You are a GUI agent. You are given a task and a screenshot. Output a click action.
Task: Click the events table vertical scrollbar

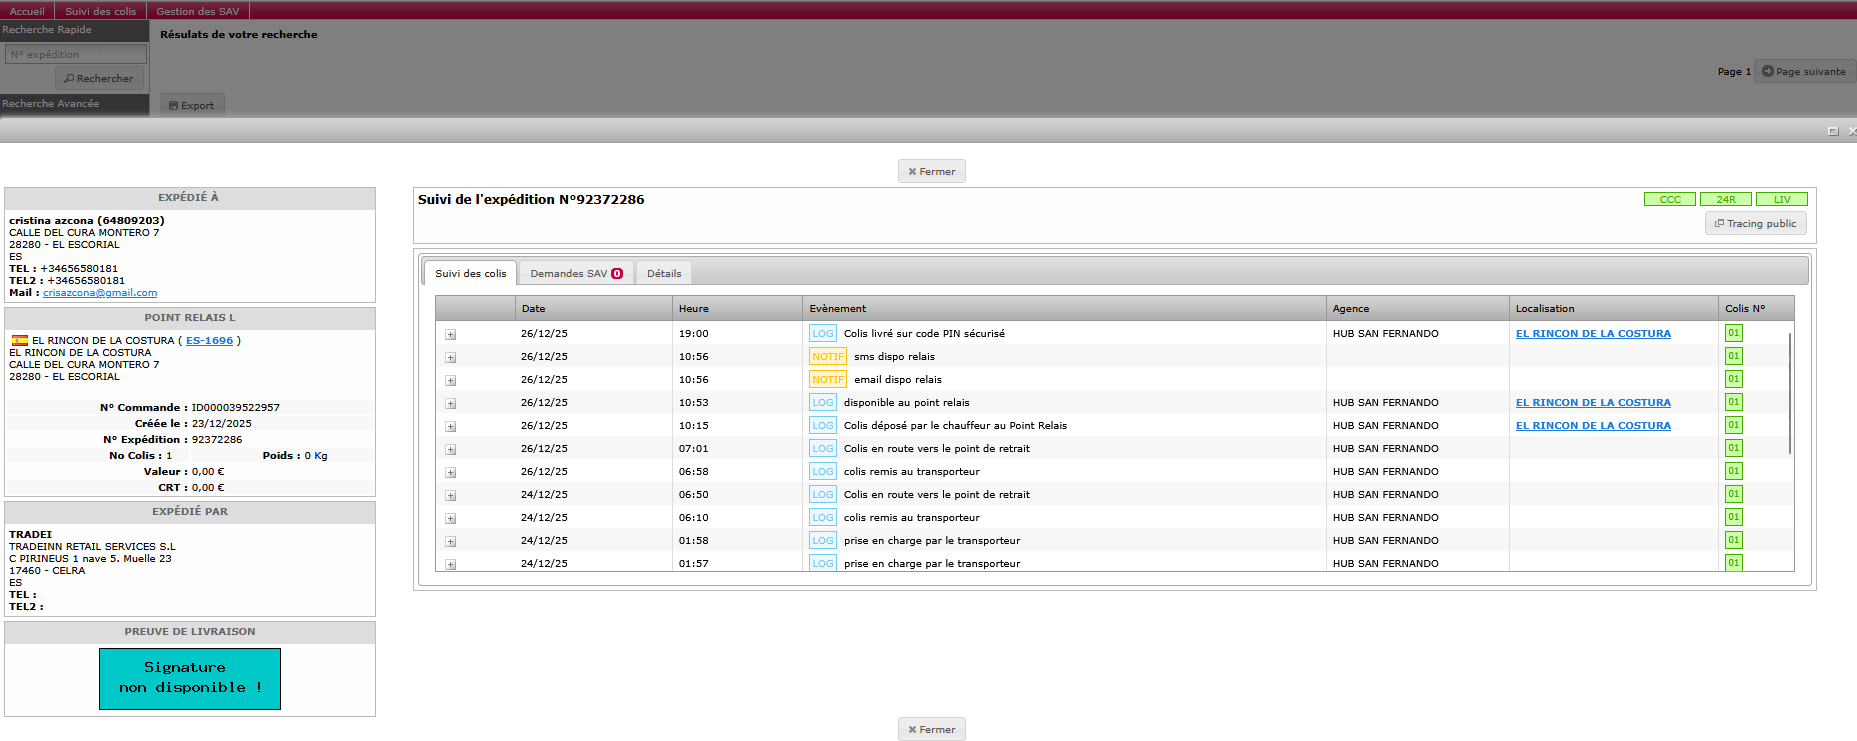1789,392
